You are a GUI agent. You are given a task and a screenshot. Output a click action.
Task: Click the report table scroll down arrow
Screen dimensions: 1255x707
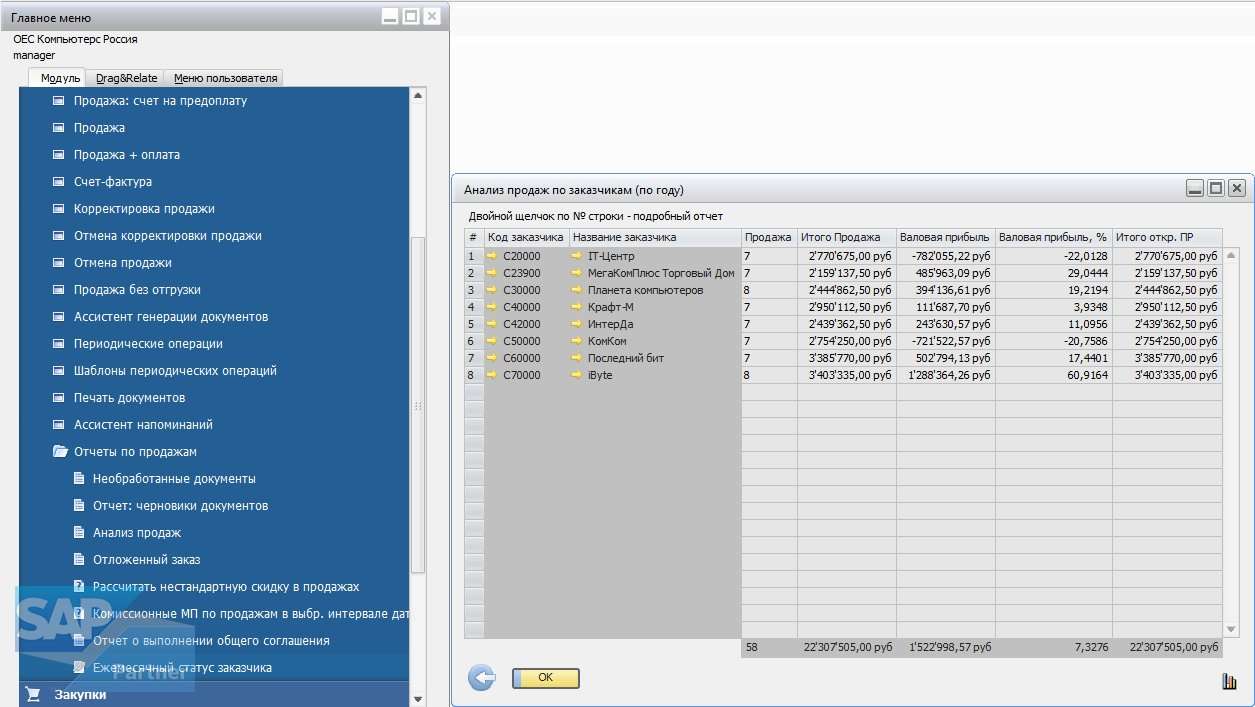pos(1231,629)
